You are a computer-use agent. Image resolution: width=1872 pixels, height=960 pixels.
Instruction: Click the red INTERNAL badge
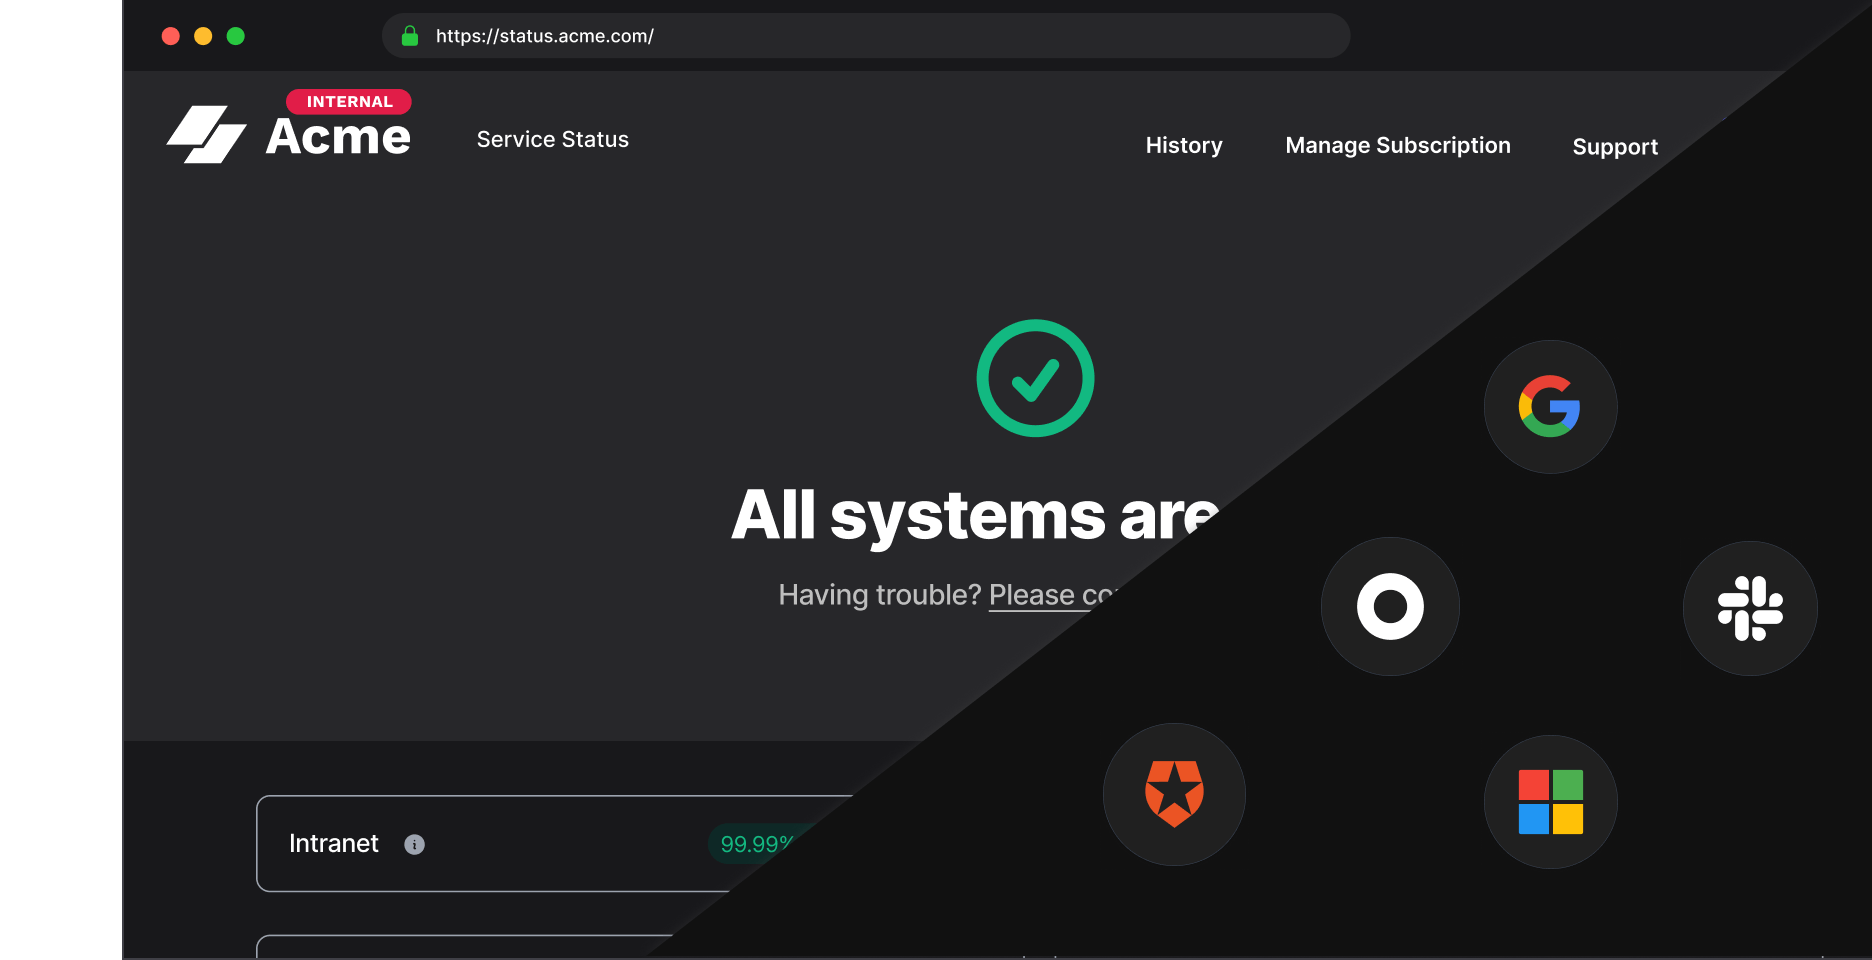point(350,101)
